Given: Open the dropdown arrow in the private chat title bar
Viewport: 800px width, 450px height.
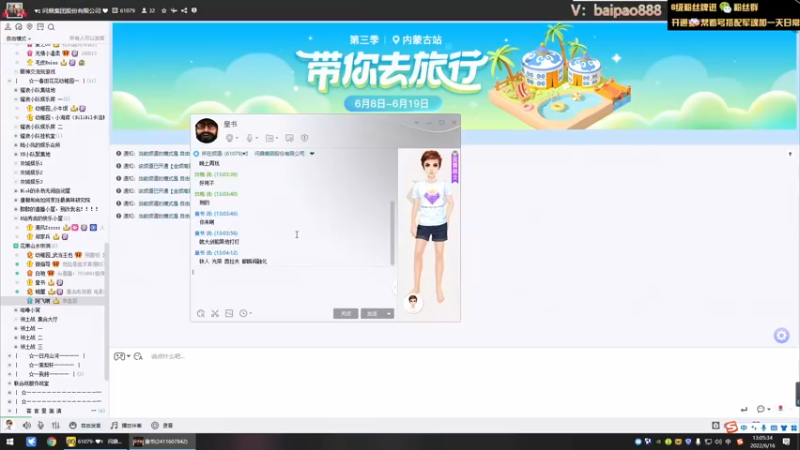Looking at the screenshot, I should click(416, 123).
